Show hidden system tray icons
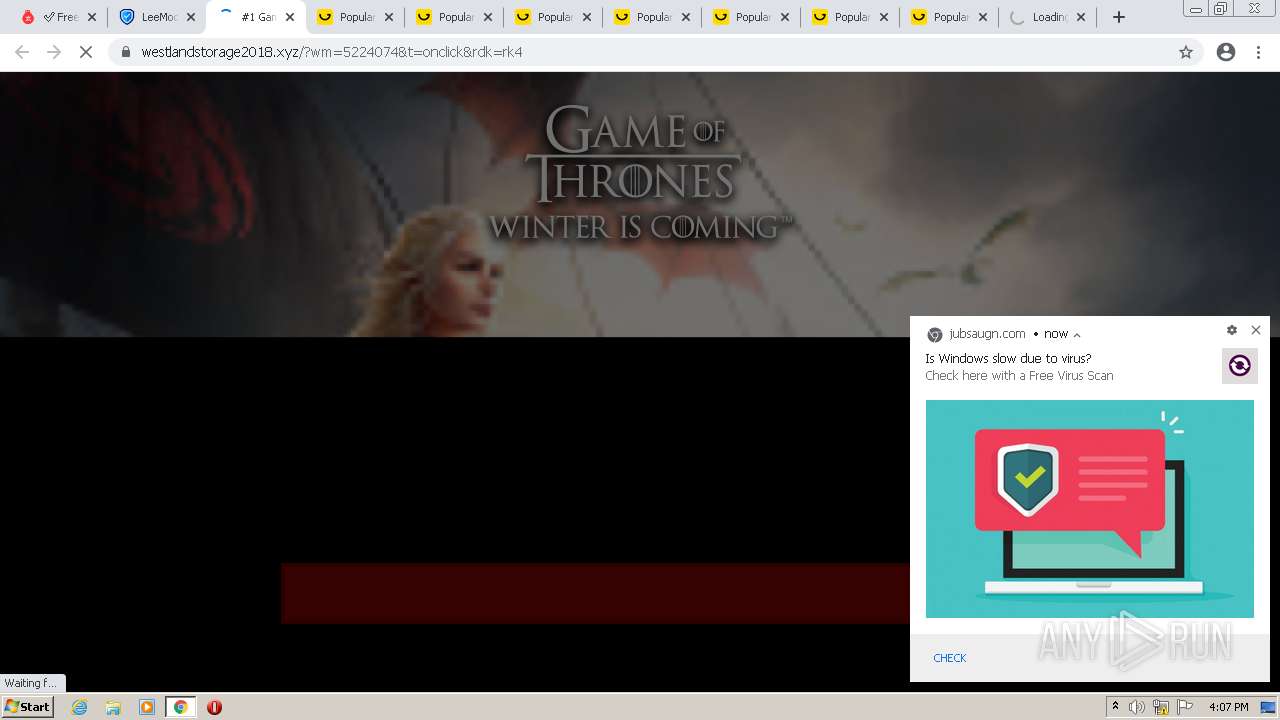The image size is (1280, 720). click(x=1115, y=707)
